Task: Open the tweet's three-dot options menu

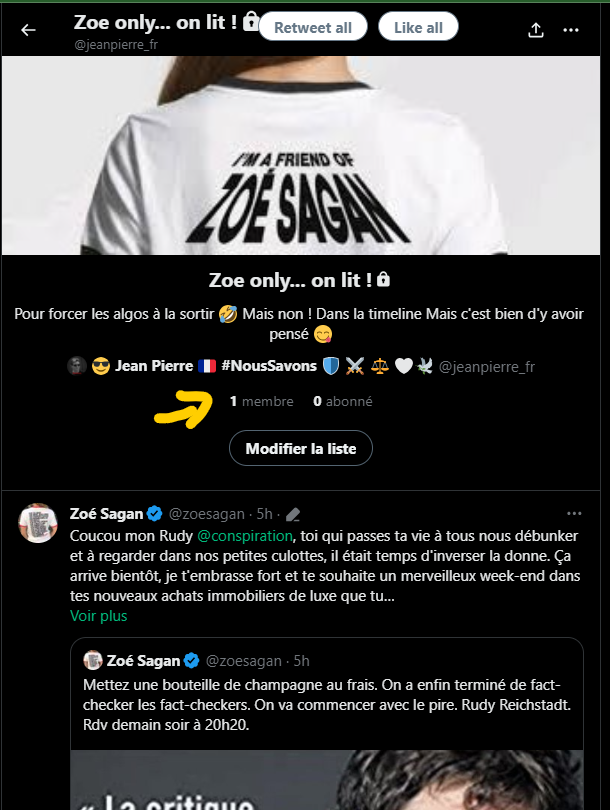Action: (574, 514)
